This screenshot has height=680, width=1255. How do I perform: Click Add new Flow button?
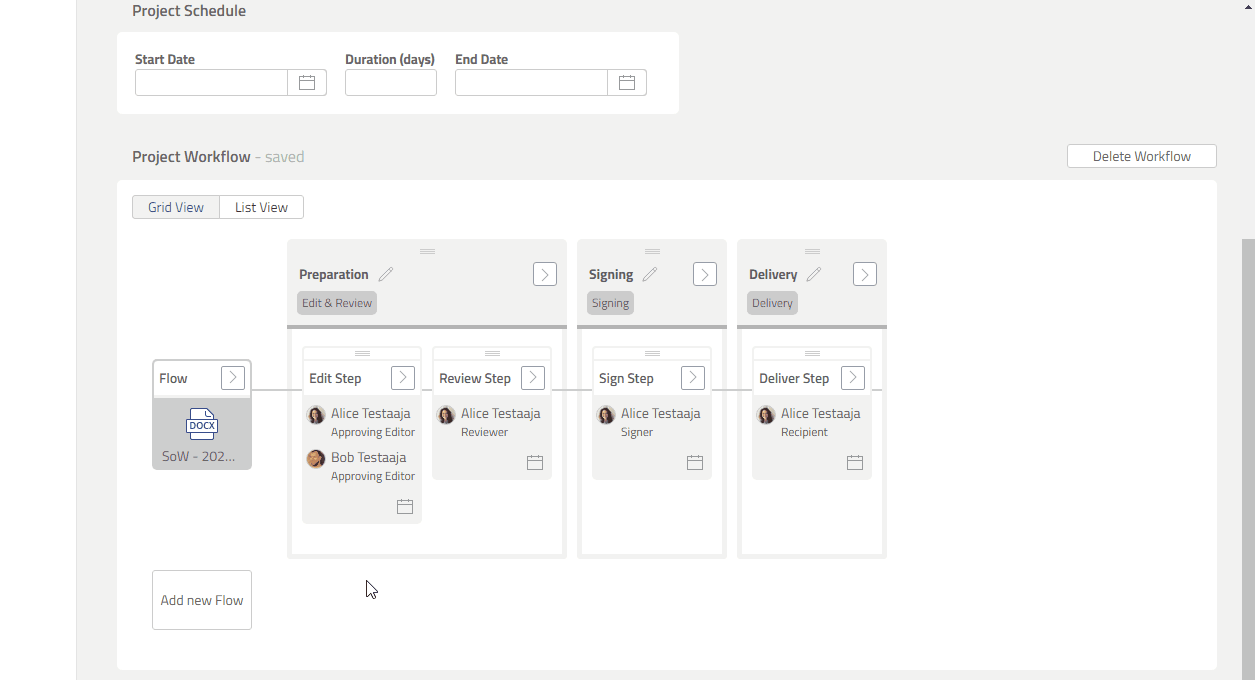pyautogui.click(x=202, y=600)
